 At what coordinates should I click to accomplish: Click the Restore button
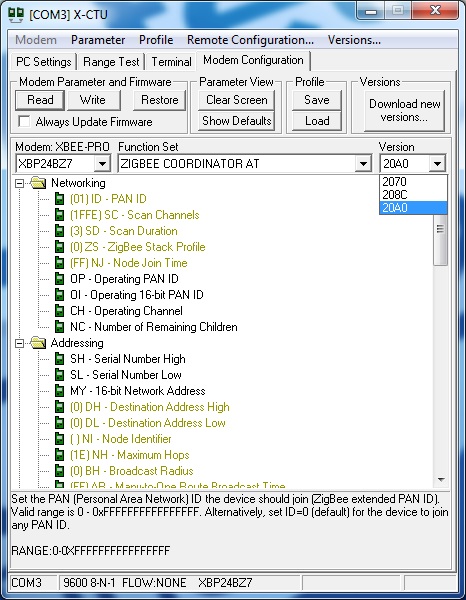pyautogui.click(x=160, y=100)
